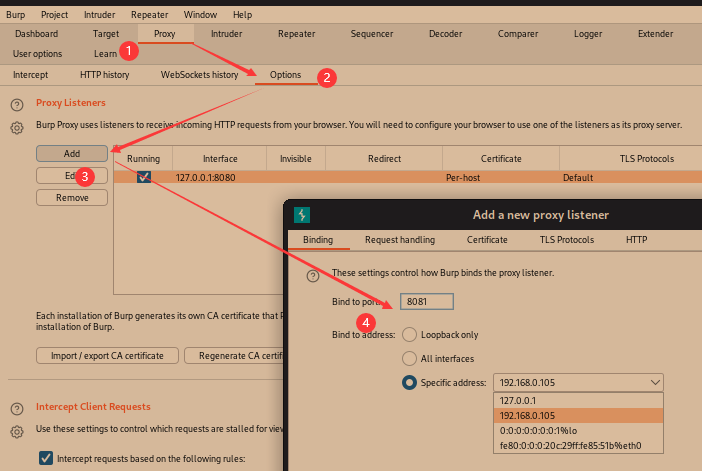The image size is (702, 471).
Task: Toggle Running checkbox for 127.0.0.1:8080 listener
Action: tap(144, 177)
